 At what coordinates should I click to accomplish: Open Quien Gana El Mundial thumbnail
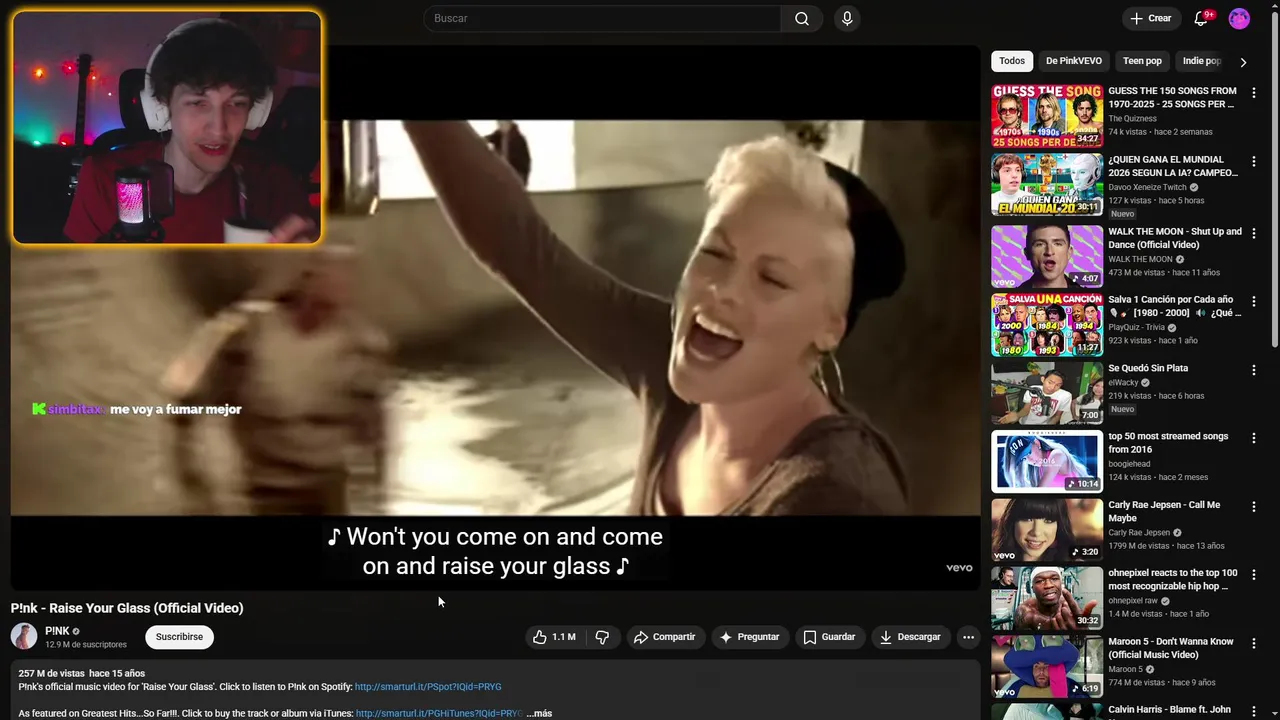(1047, 184)
